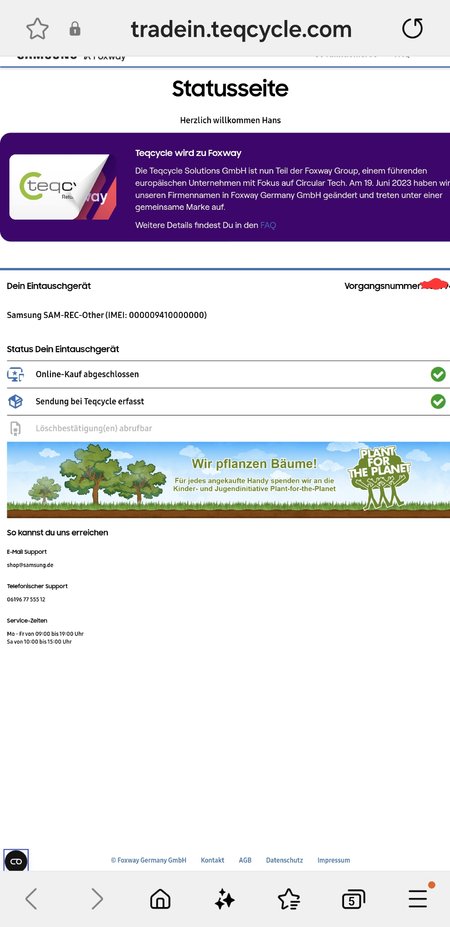Open bookmarks list star icon
450x927 pixels.
click(x=289, y=899)
